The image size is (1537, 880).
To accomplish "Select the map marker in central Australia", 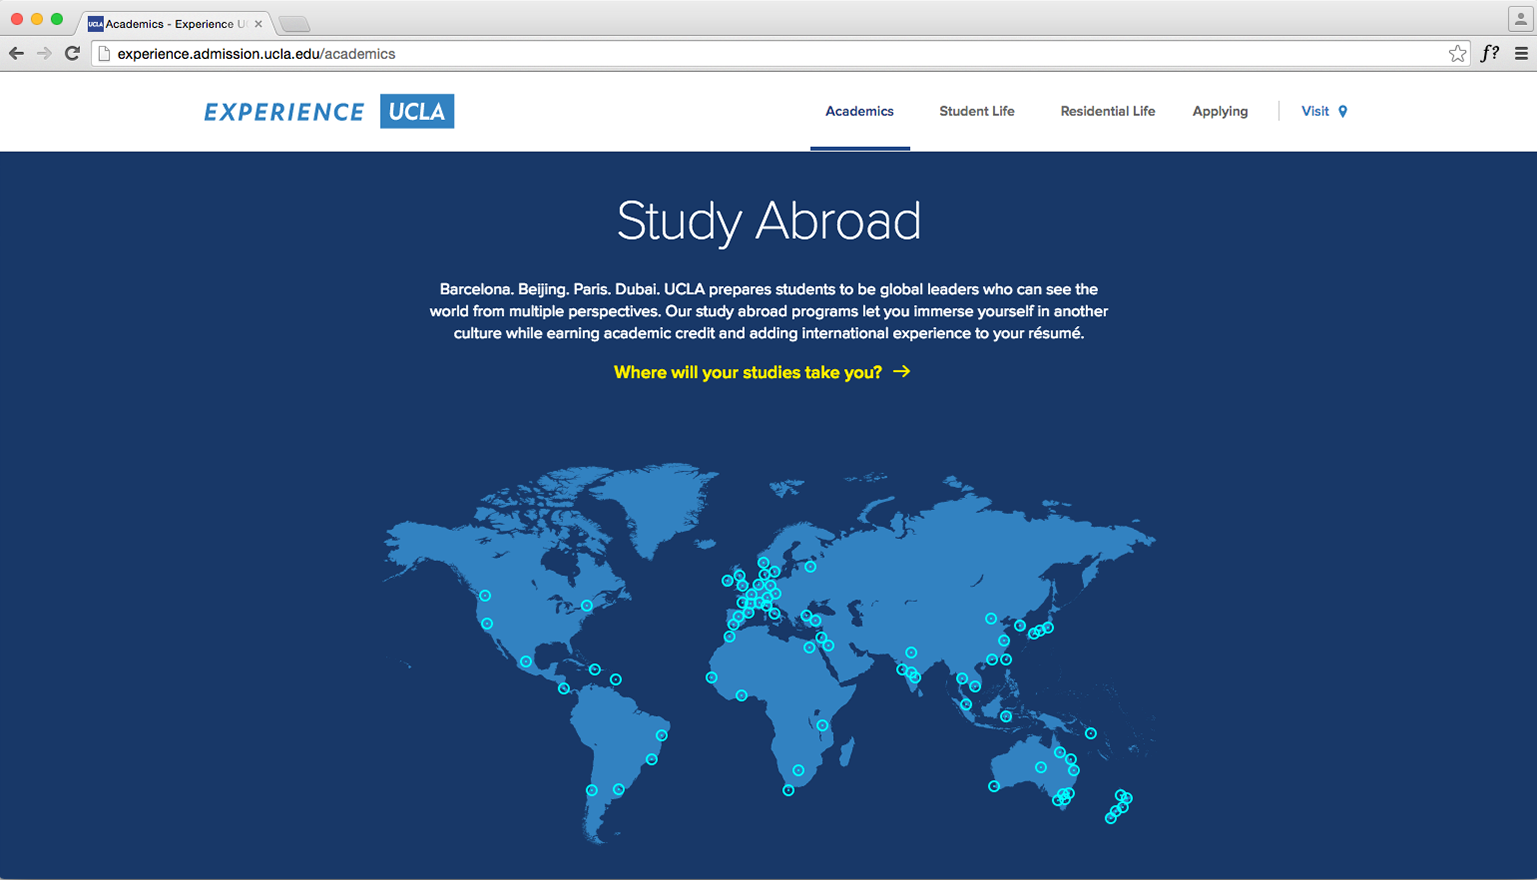I will coord(1041,767).
